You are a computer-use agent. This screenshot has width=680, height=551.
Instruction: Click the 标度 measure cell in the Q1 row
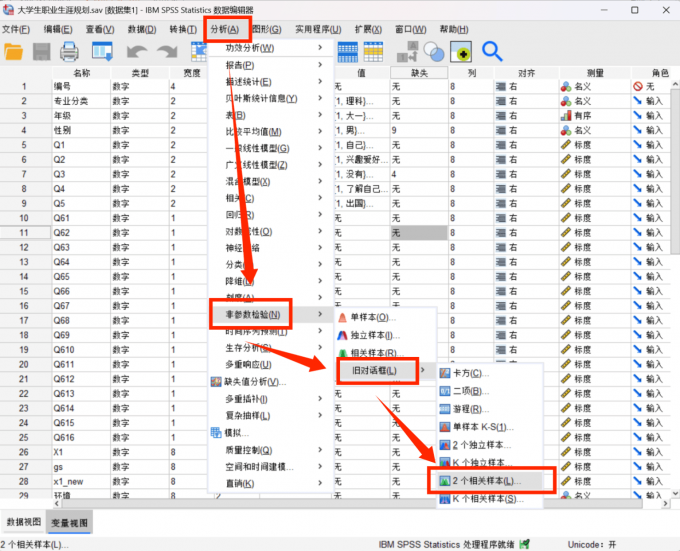pyautogui.click(x=595, y=145)
